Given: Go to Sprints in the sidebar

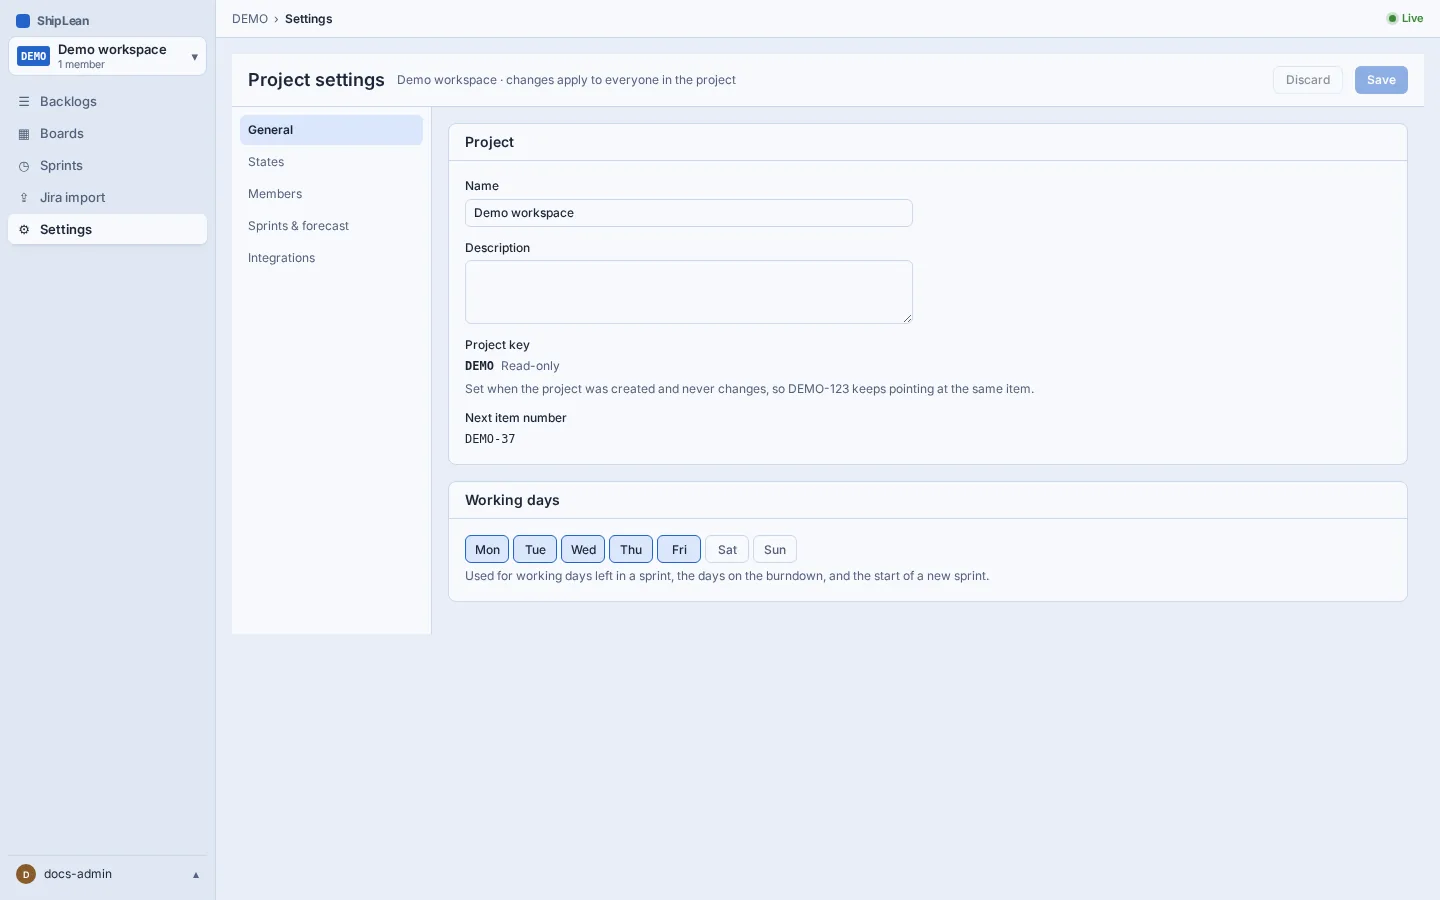Looking at the screenshot, I should 108,166.
